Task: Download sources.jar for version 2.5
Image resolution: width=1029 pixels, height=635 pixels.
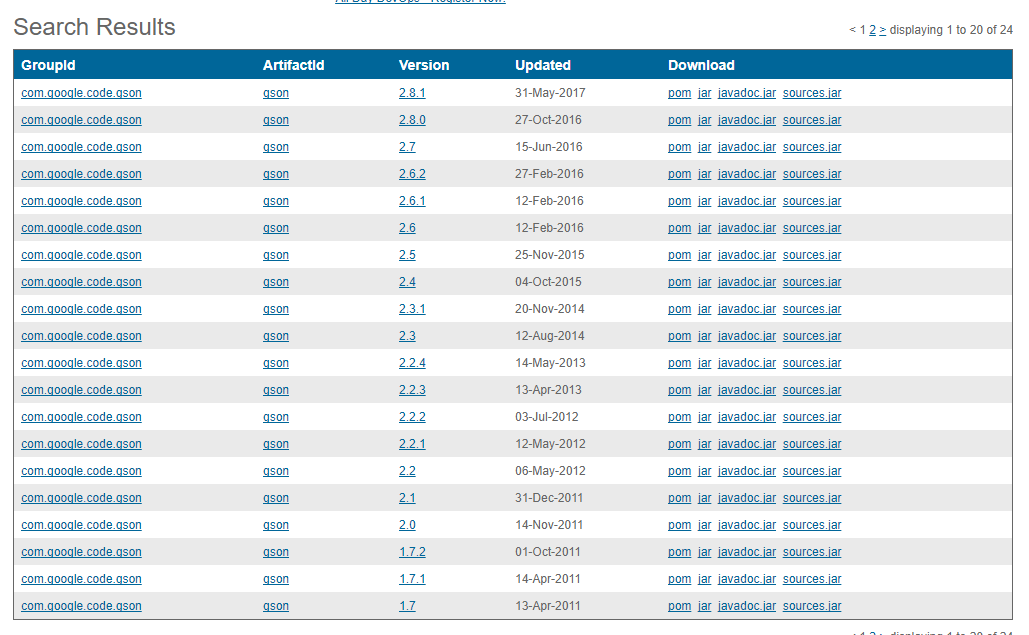Action: (812, 255)
